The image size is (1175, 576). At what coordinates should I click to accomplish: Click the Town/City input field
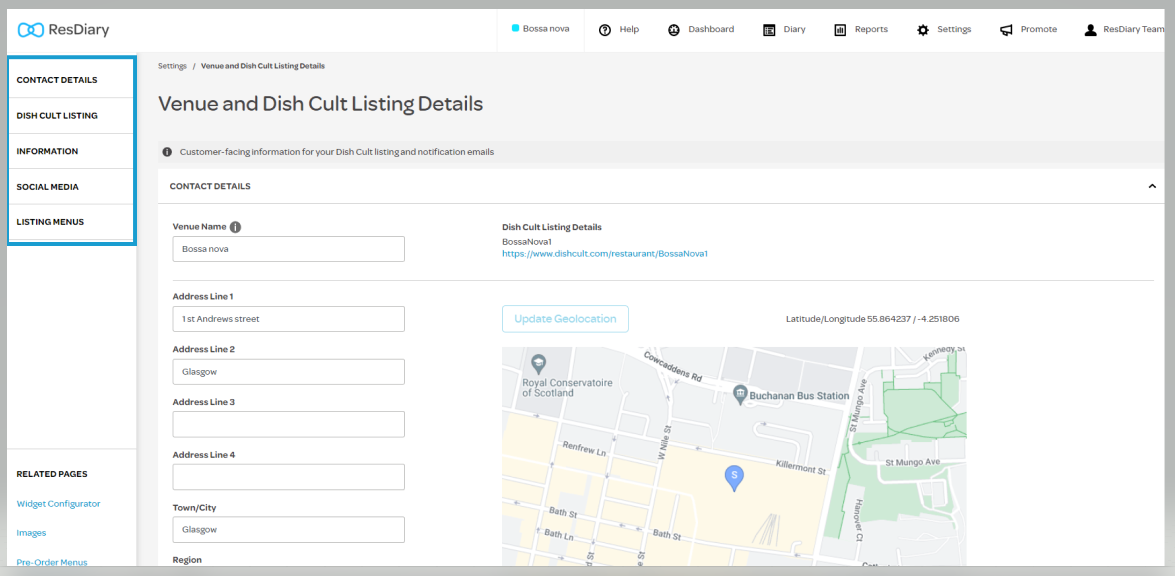coord(289,530)
